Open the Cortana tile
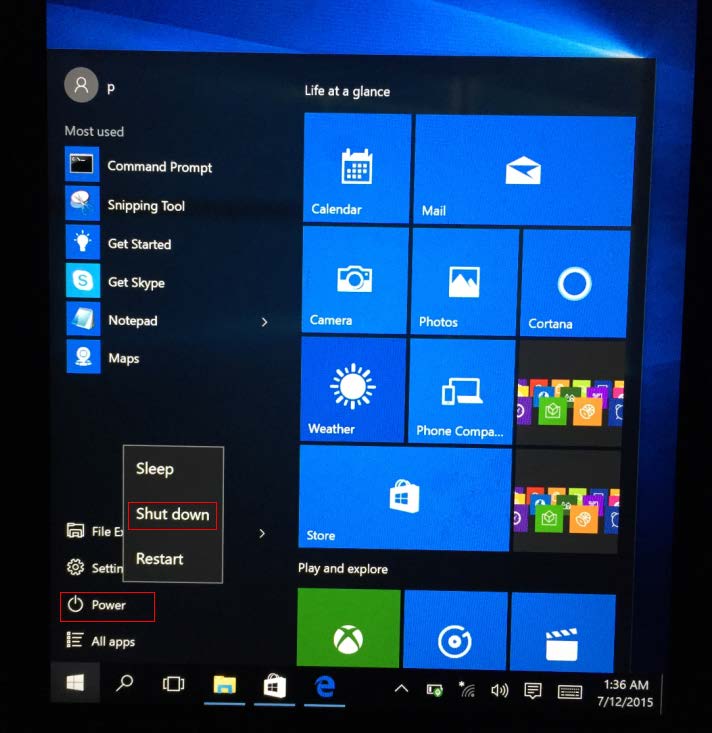Screen dimensions: 712x733 (x=575, y=283)
